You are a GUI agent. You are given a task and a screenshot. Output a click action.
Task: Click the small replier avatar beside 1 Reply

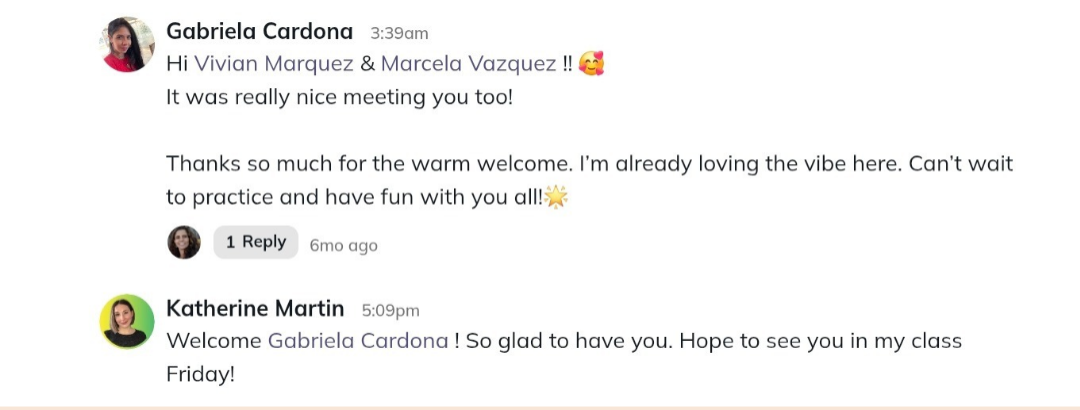184,242
